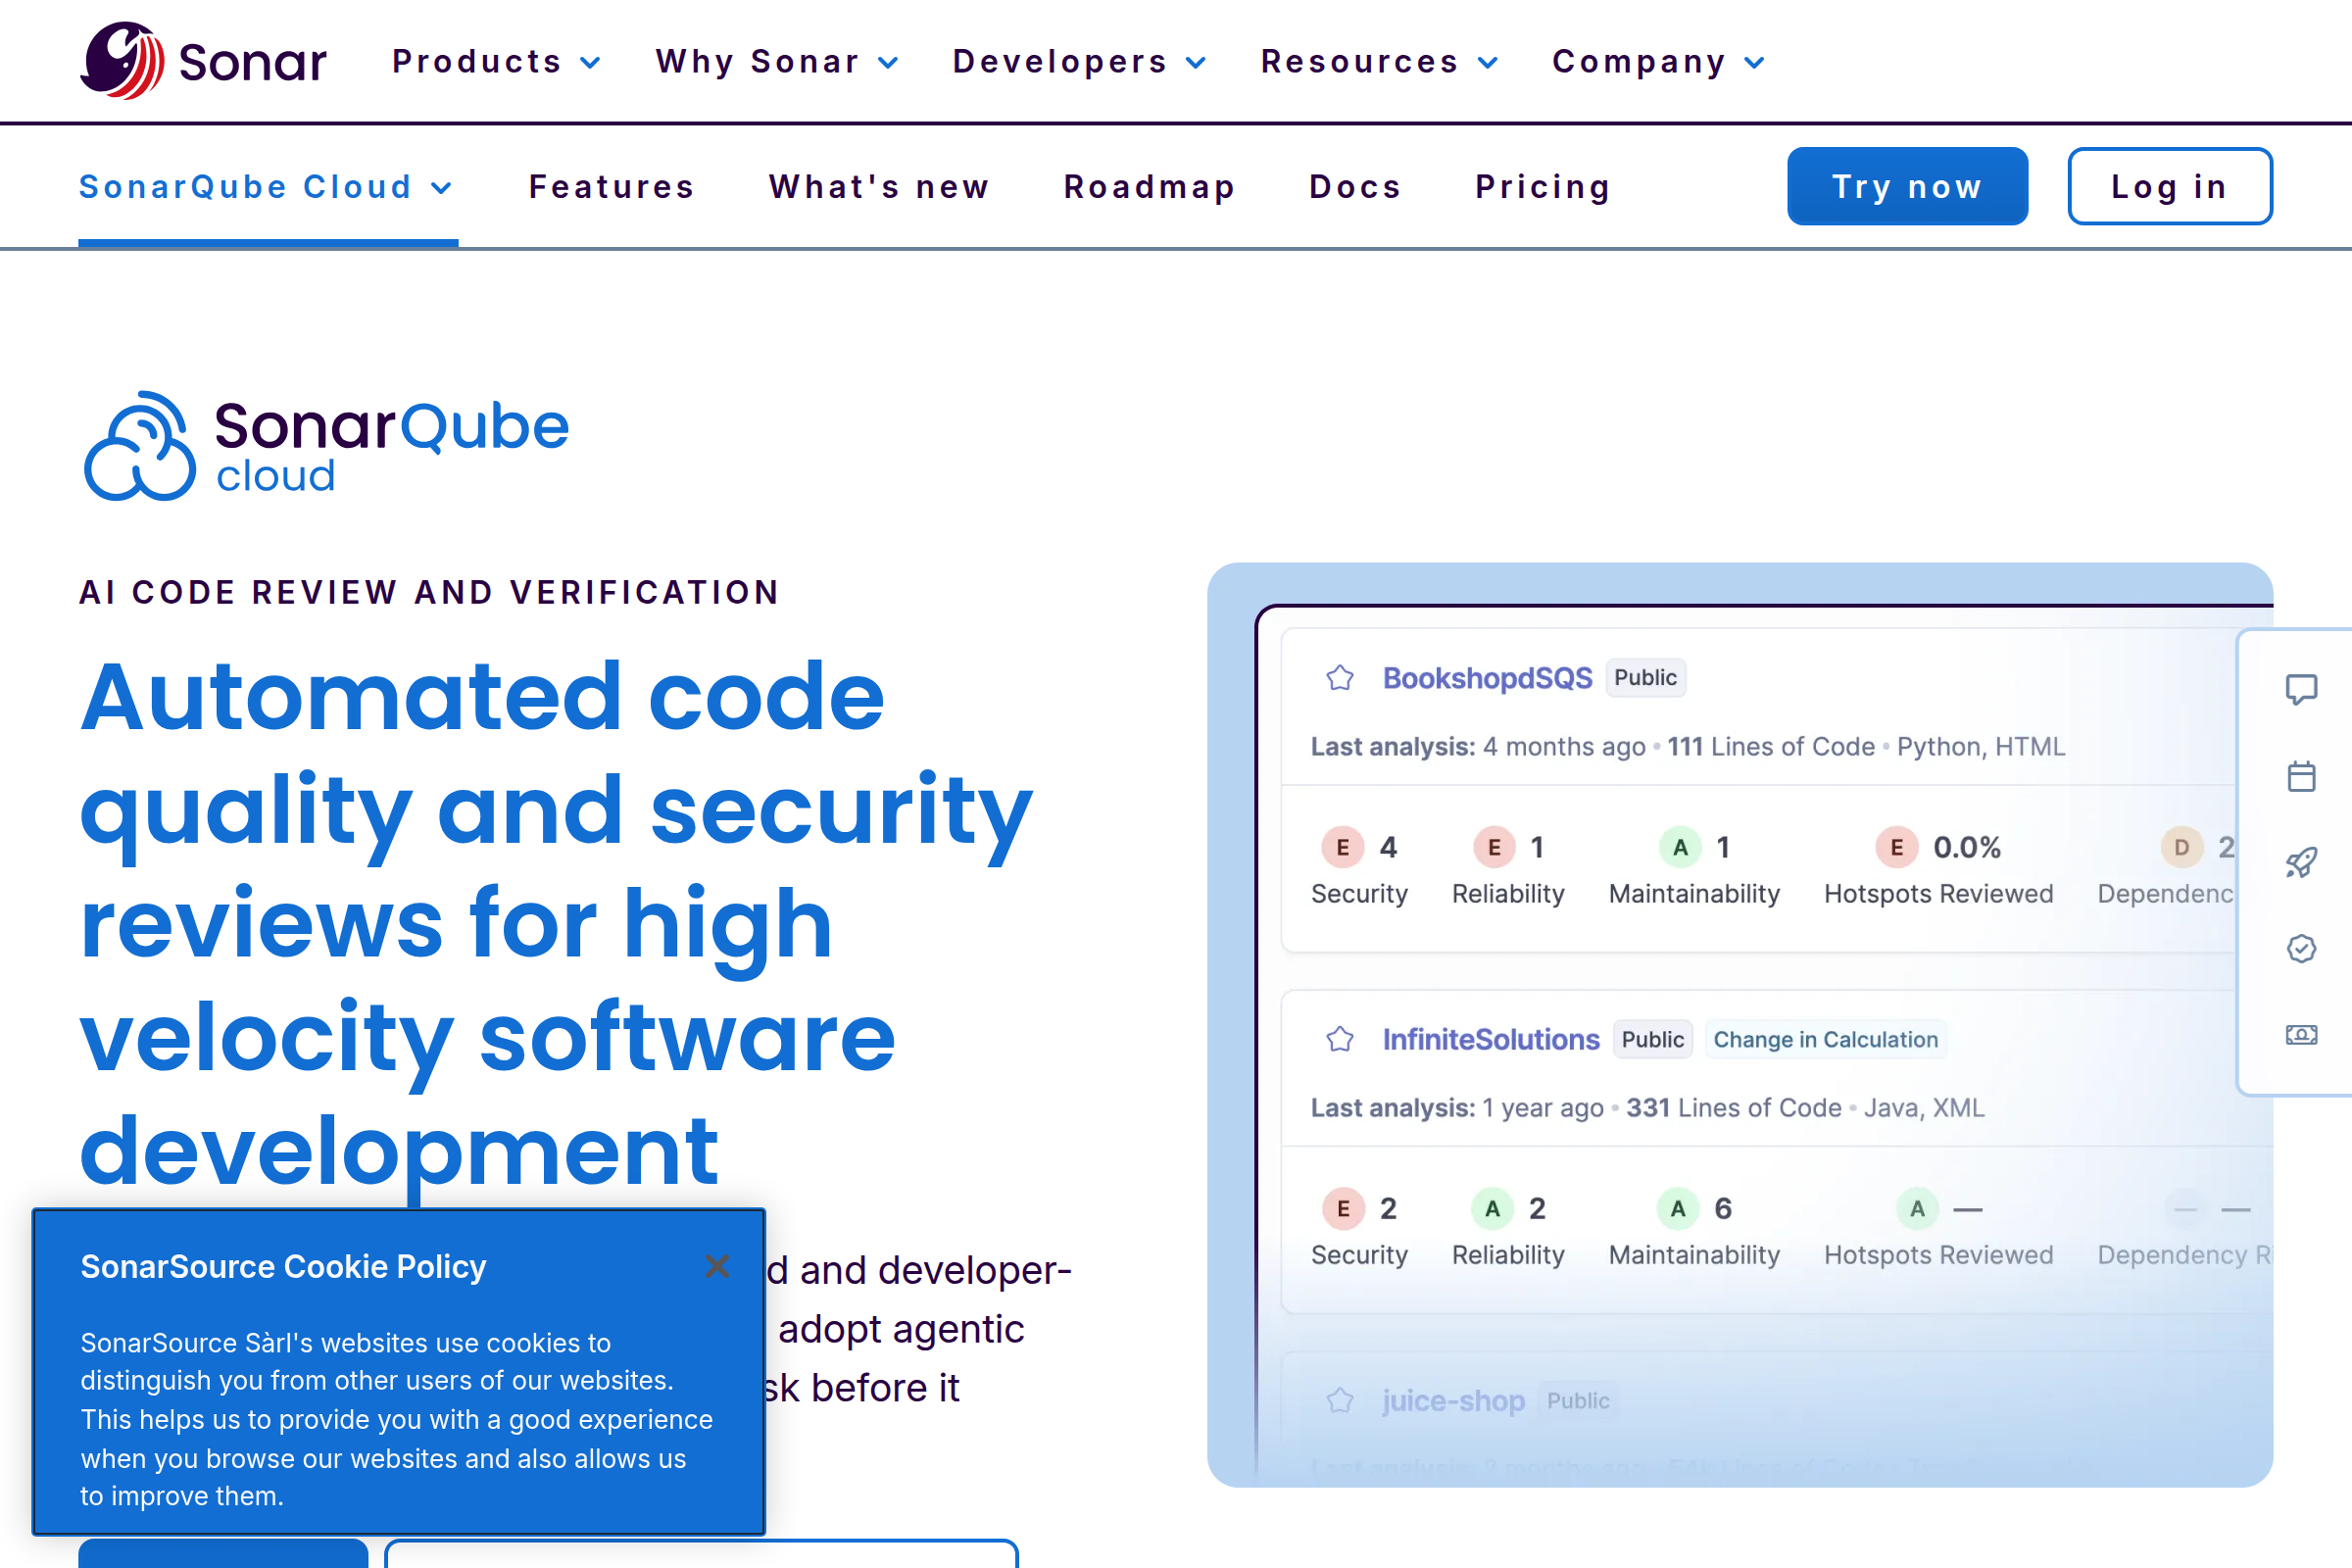
Task: Click the rocket sidebar icon
Action: [x=2301, y=862]
